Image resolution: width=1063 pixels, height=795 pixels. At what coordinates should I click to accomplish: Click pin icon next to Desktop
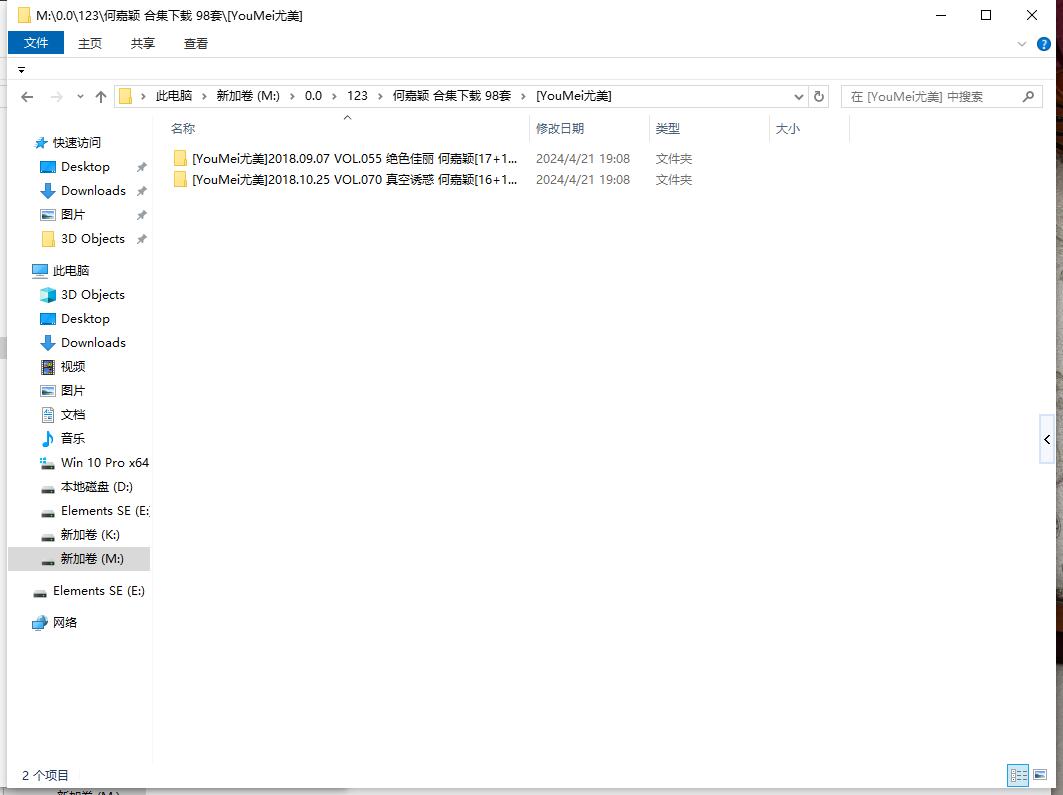[x=142, y=167]
